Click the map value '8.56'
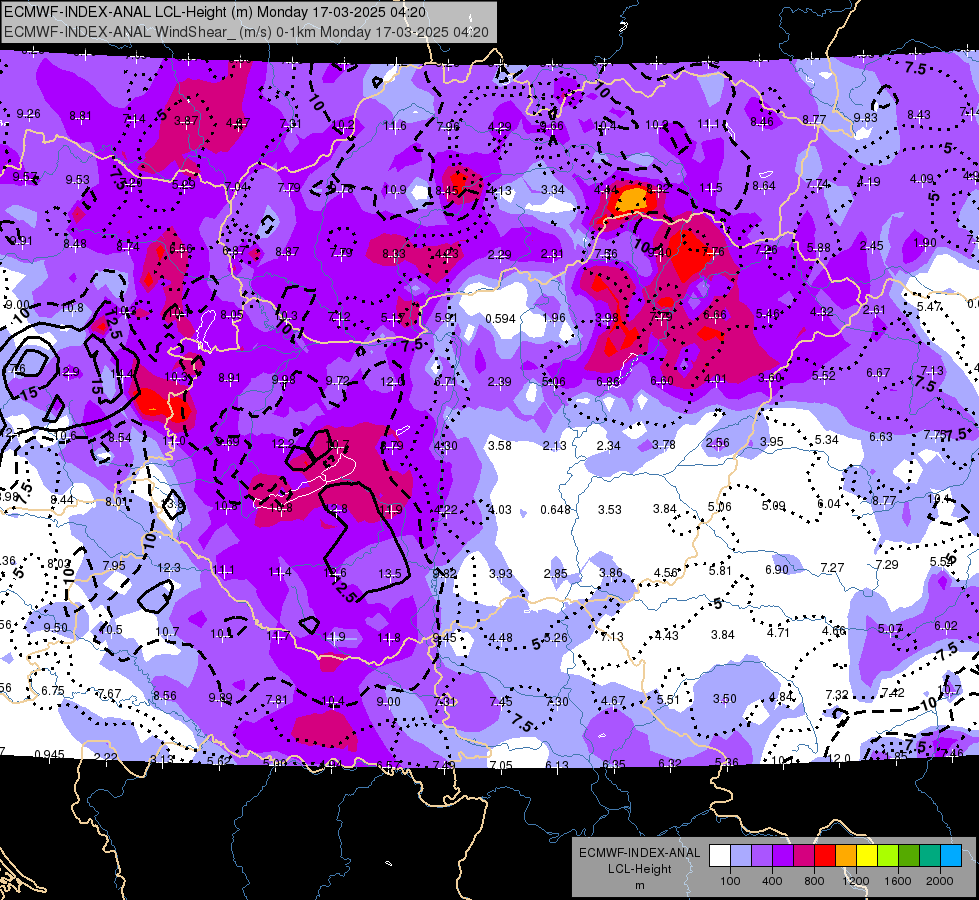979x900 pixels. point(165,695)
